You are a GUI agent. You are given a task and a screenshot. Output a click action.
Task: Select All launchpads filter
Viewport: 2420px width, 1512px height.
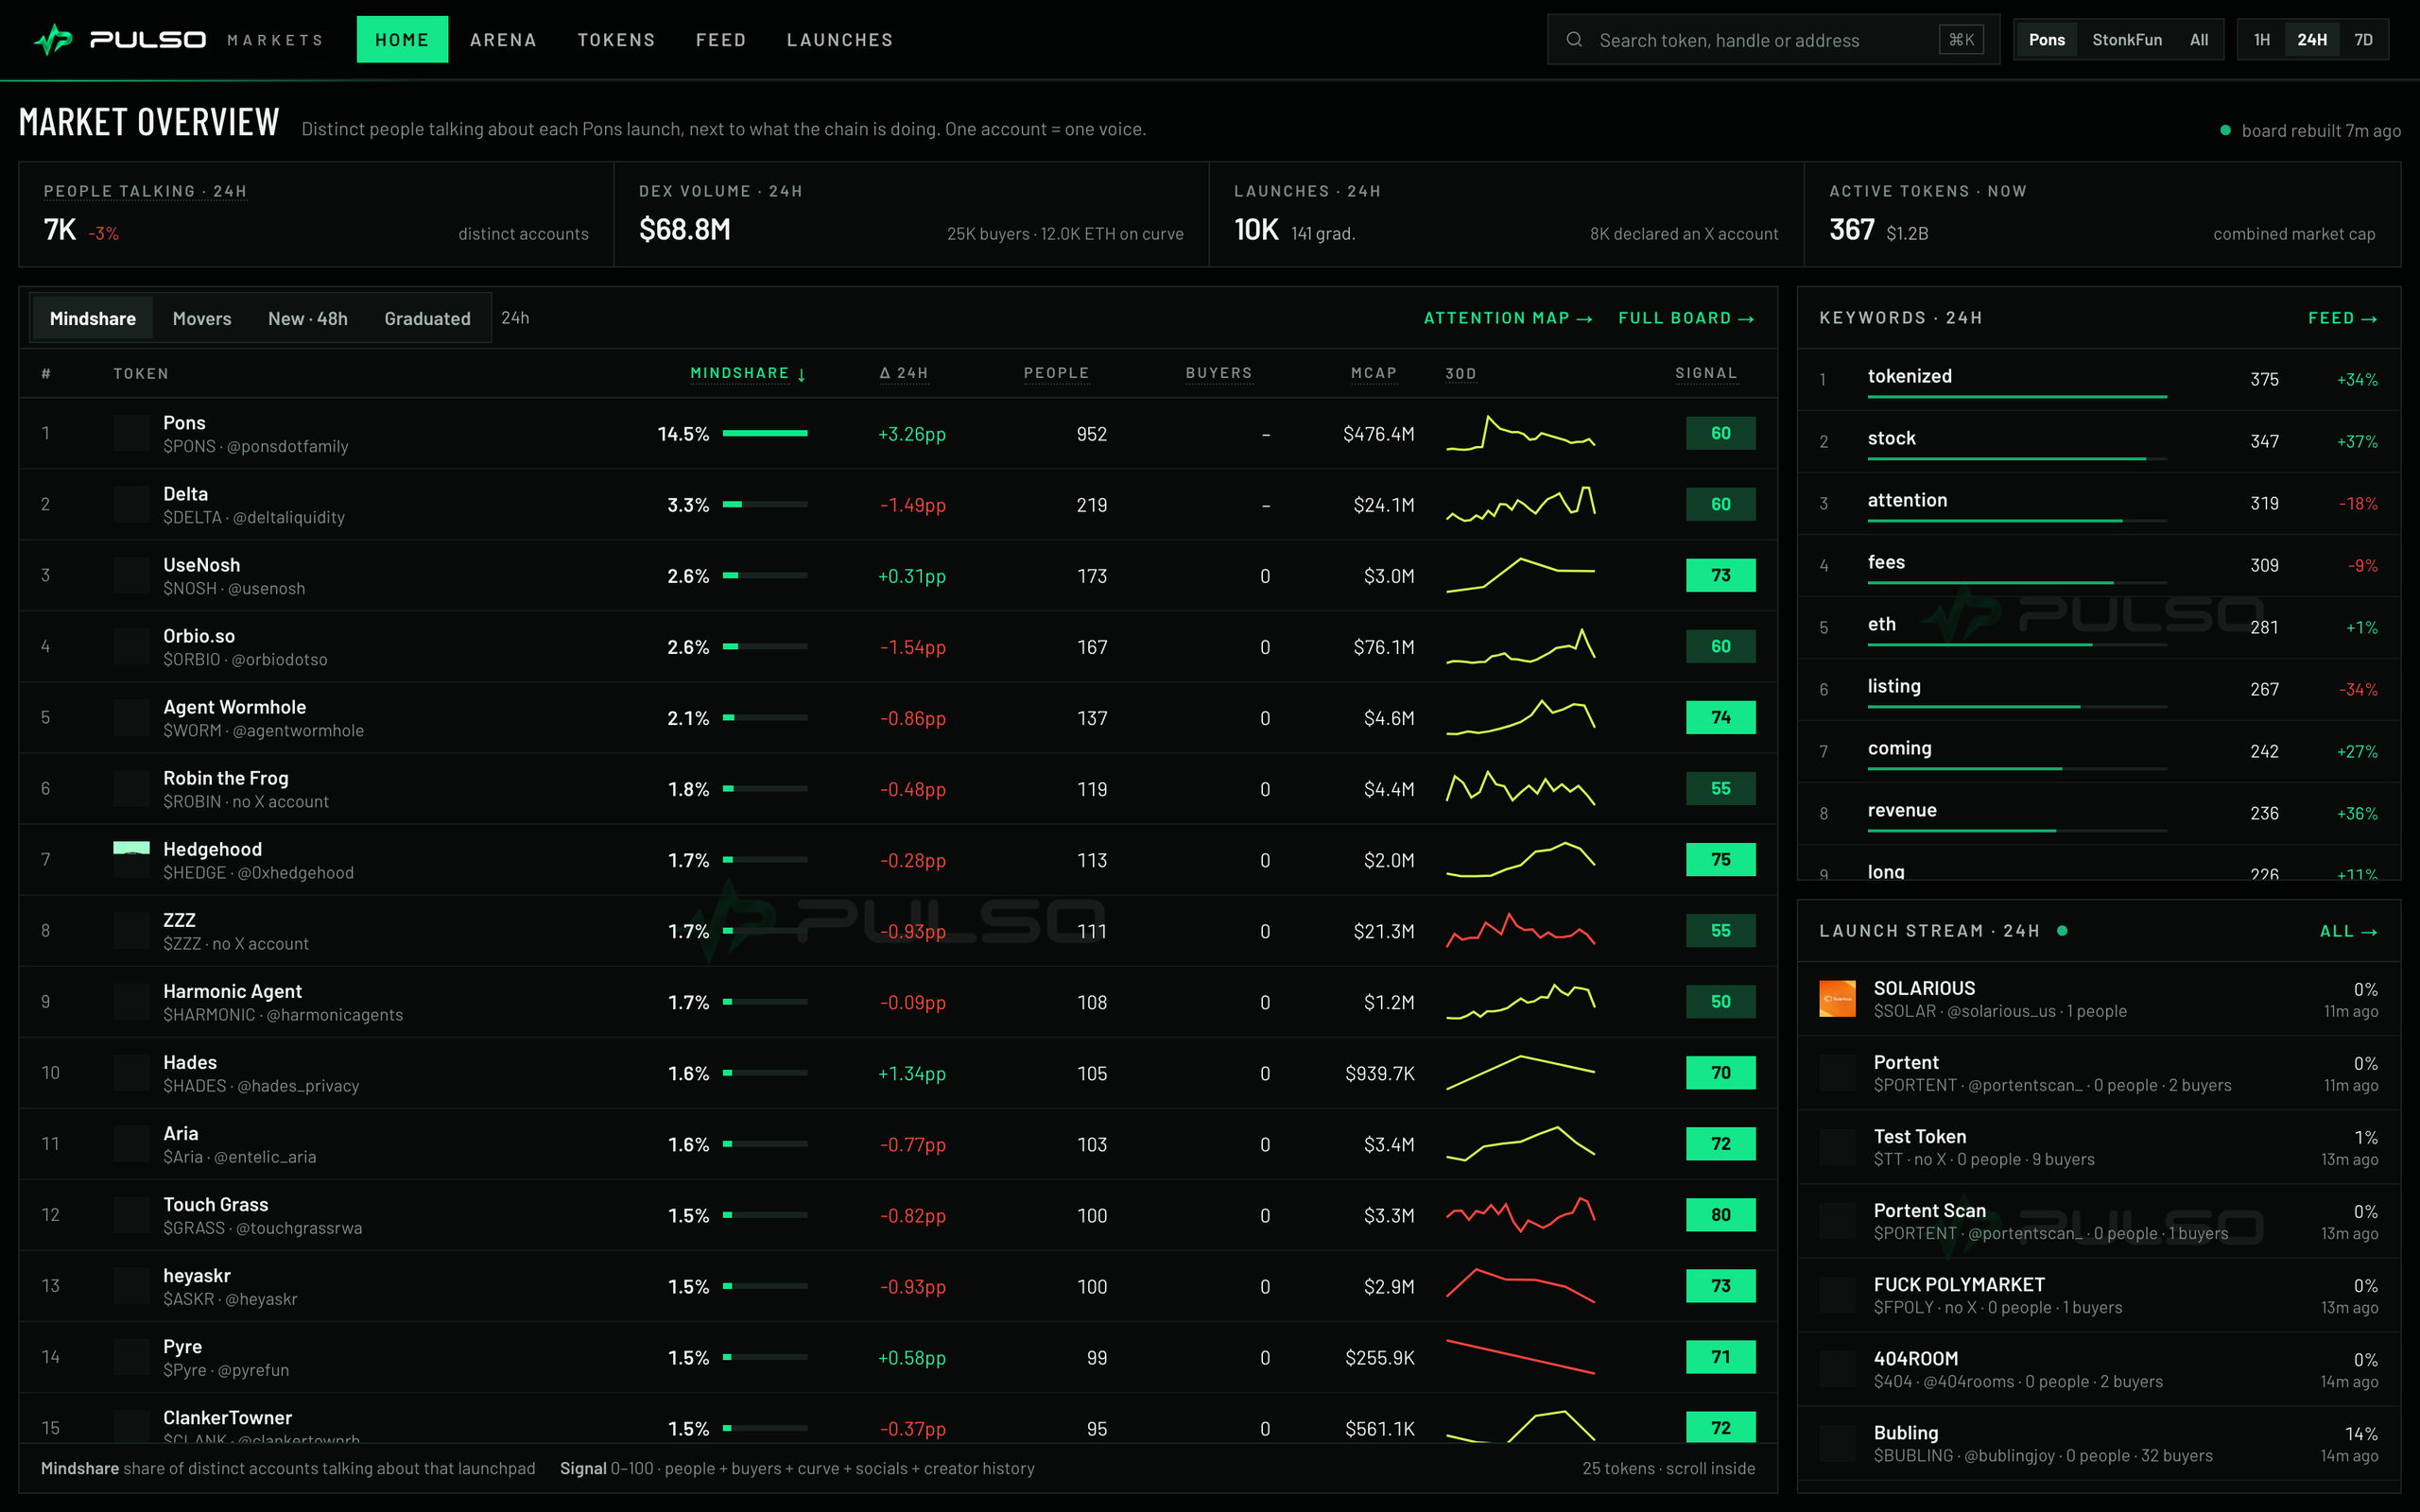point(2199,40)
